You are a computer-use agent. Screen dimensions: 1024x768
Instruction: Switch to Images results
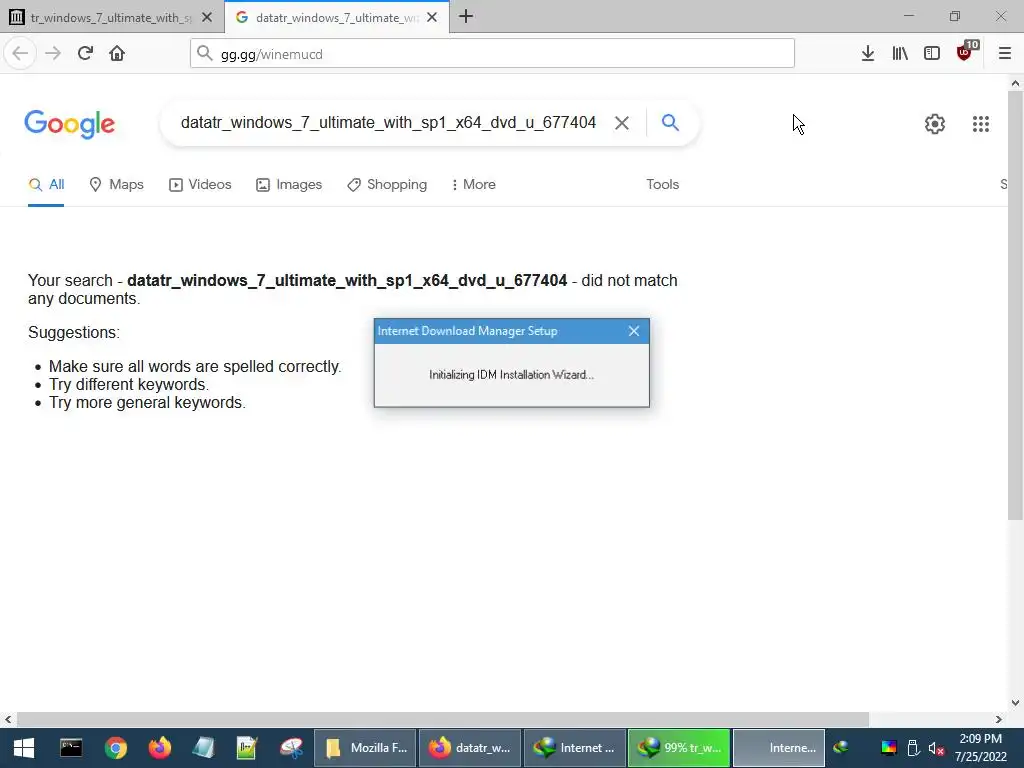[289, 185]
